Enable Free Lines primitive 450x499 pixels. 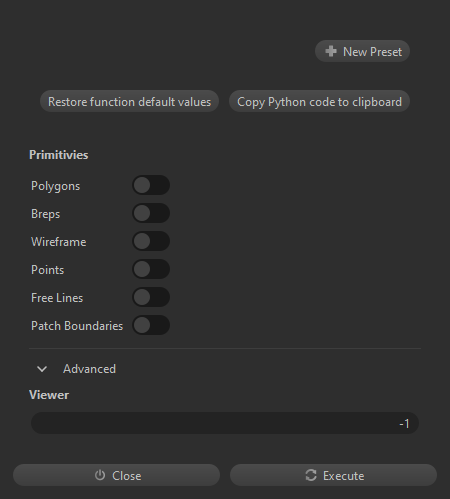point(151,297)
